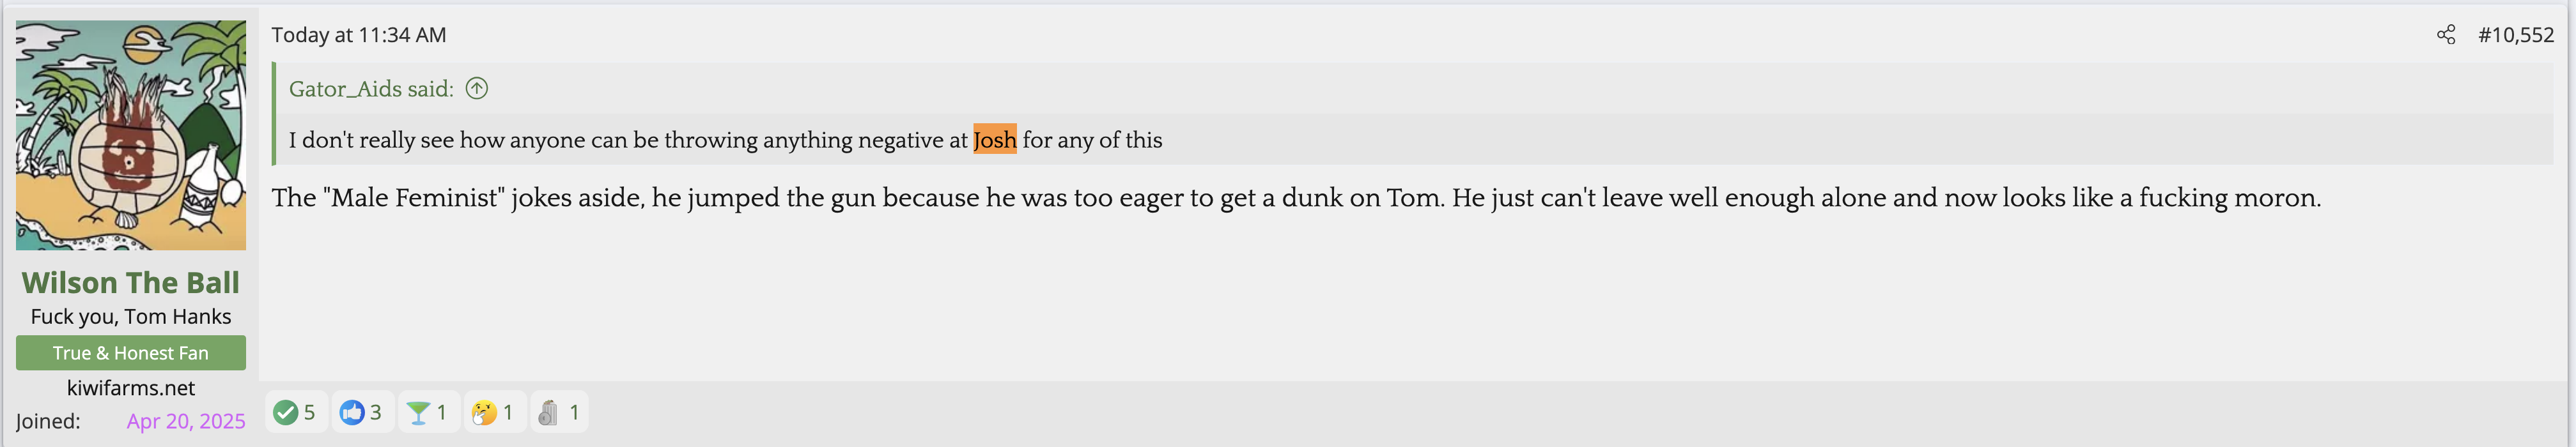The image size is (2576, 447).
Task: Click the Apr 20, 2025 join date
Action: [x=186, y=421]
